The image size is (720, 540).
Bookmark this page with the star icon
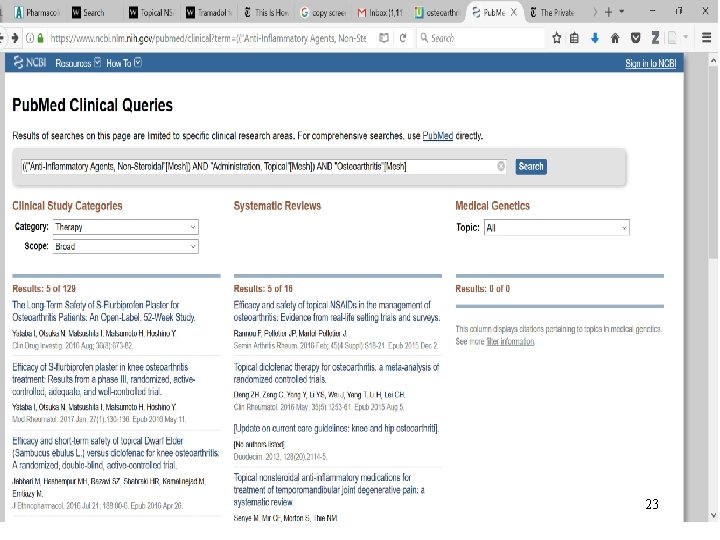coord(557,38)
